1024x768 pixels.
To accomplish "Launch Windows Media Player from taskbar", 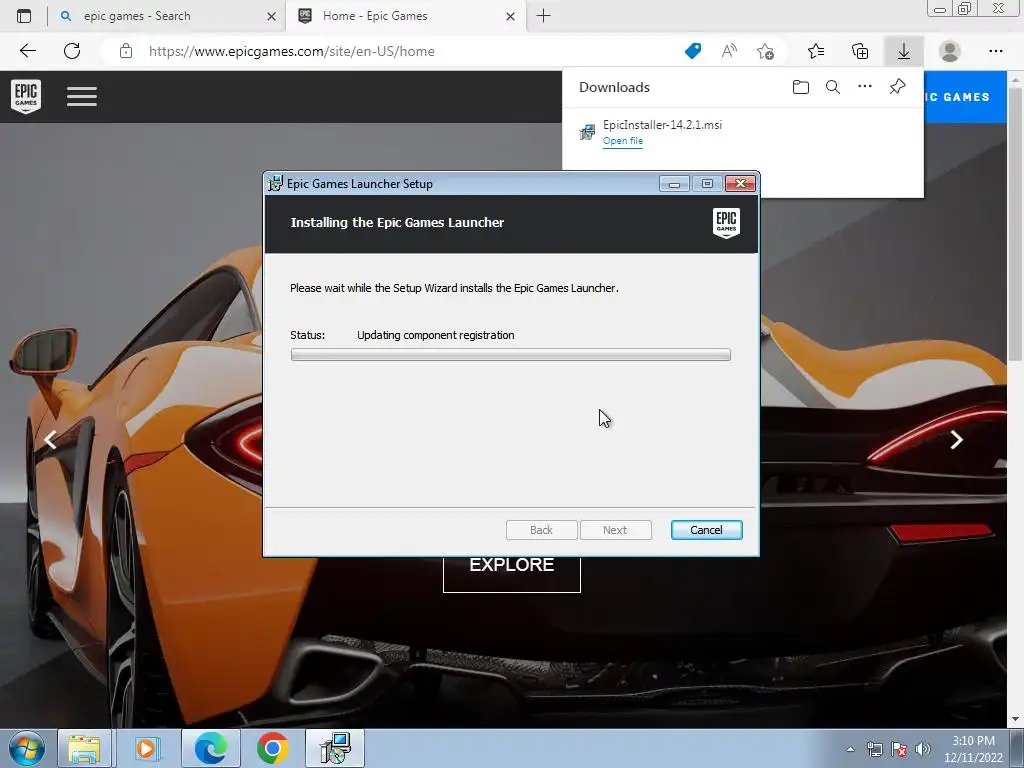I will pos(147,748).
